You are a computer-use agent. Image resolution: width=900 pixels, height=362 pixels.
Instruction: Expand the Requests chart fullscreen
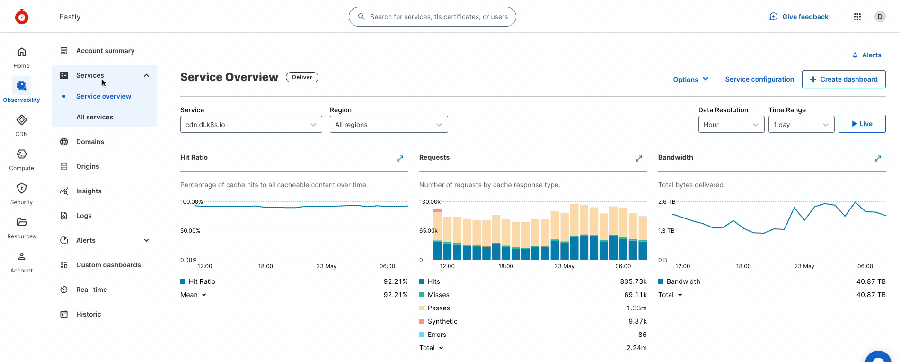[x=639, y=158]
